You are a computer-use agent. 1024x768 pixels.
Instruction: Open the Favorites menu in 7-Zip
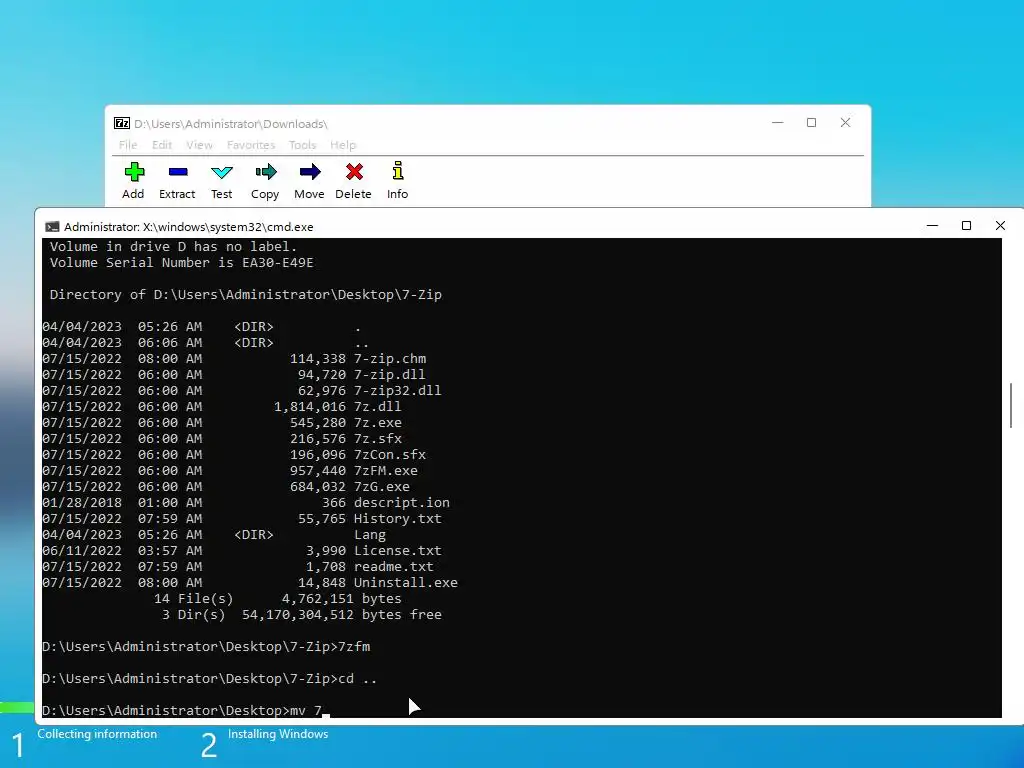pyautogui.click(x=251, y=145)
